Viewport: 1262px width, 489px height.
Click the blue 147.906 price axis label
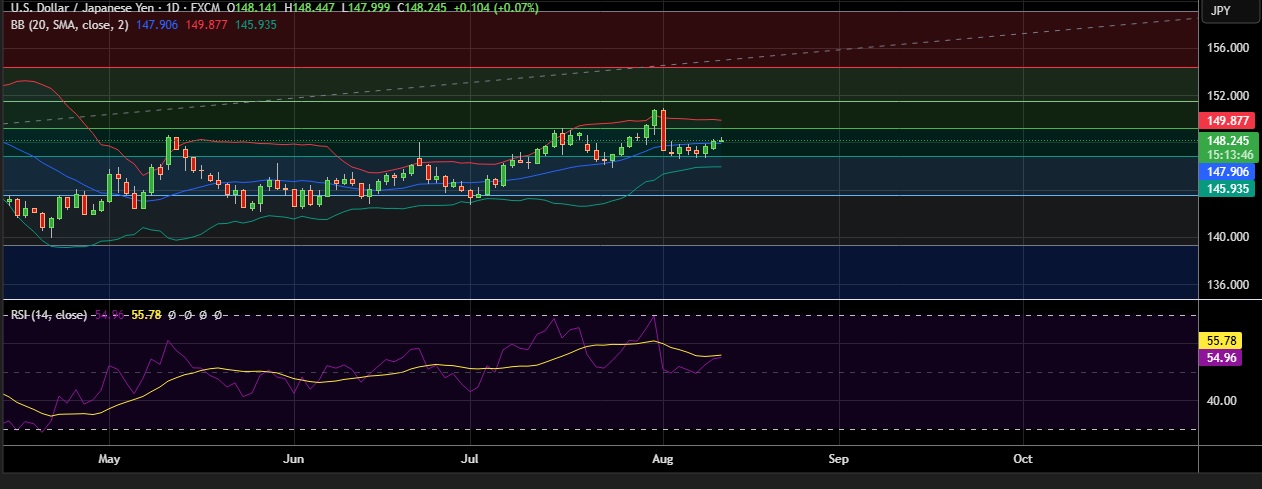pyautogui.click(x=1228, y=172)
